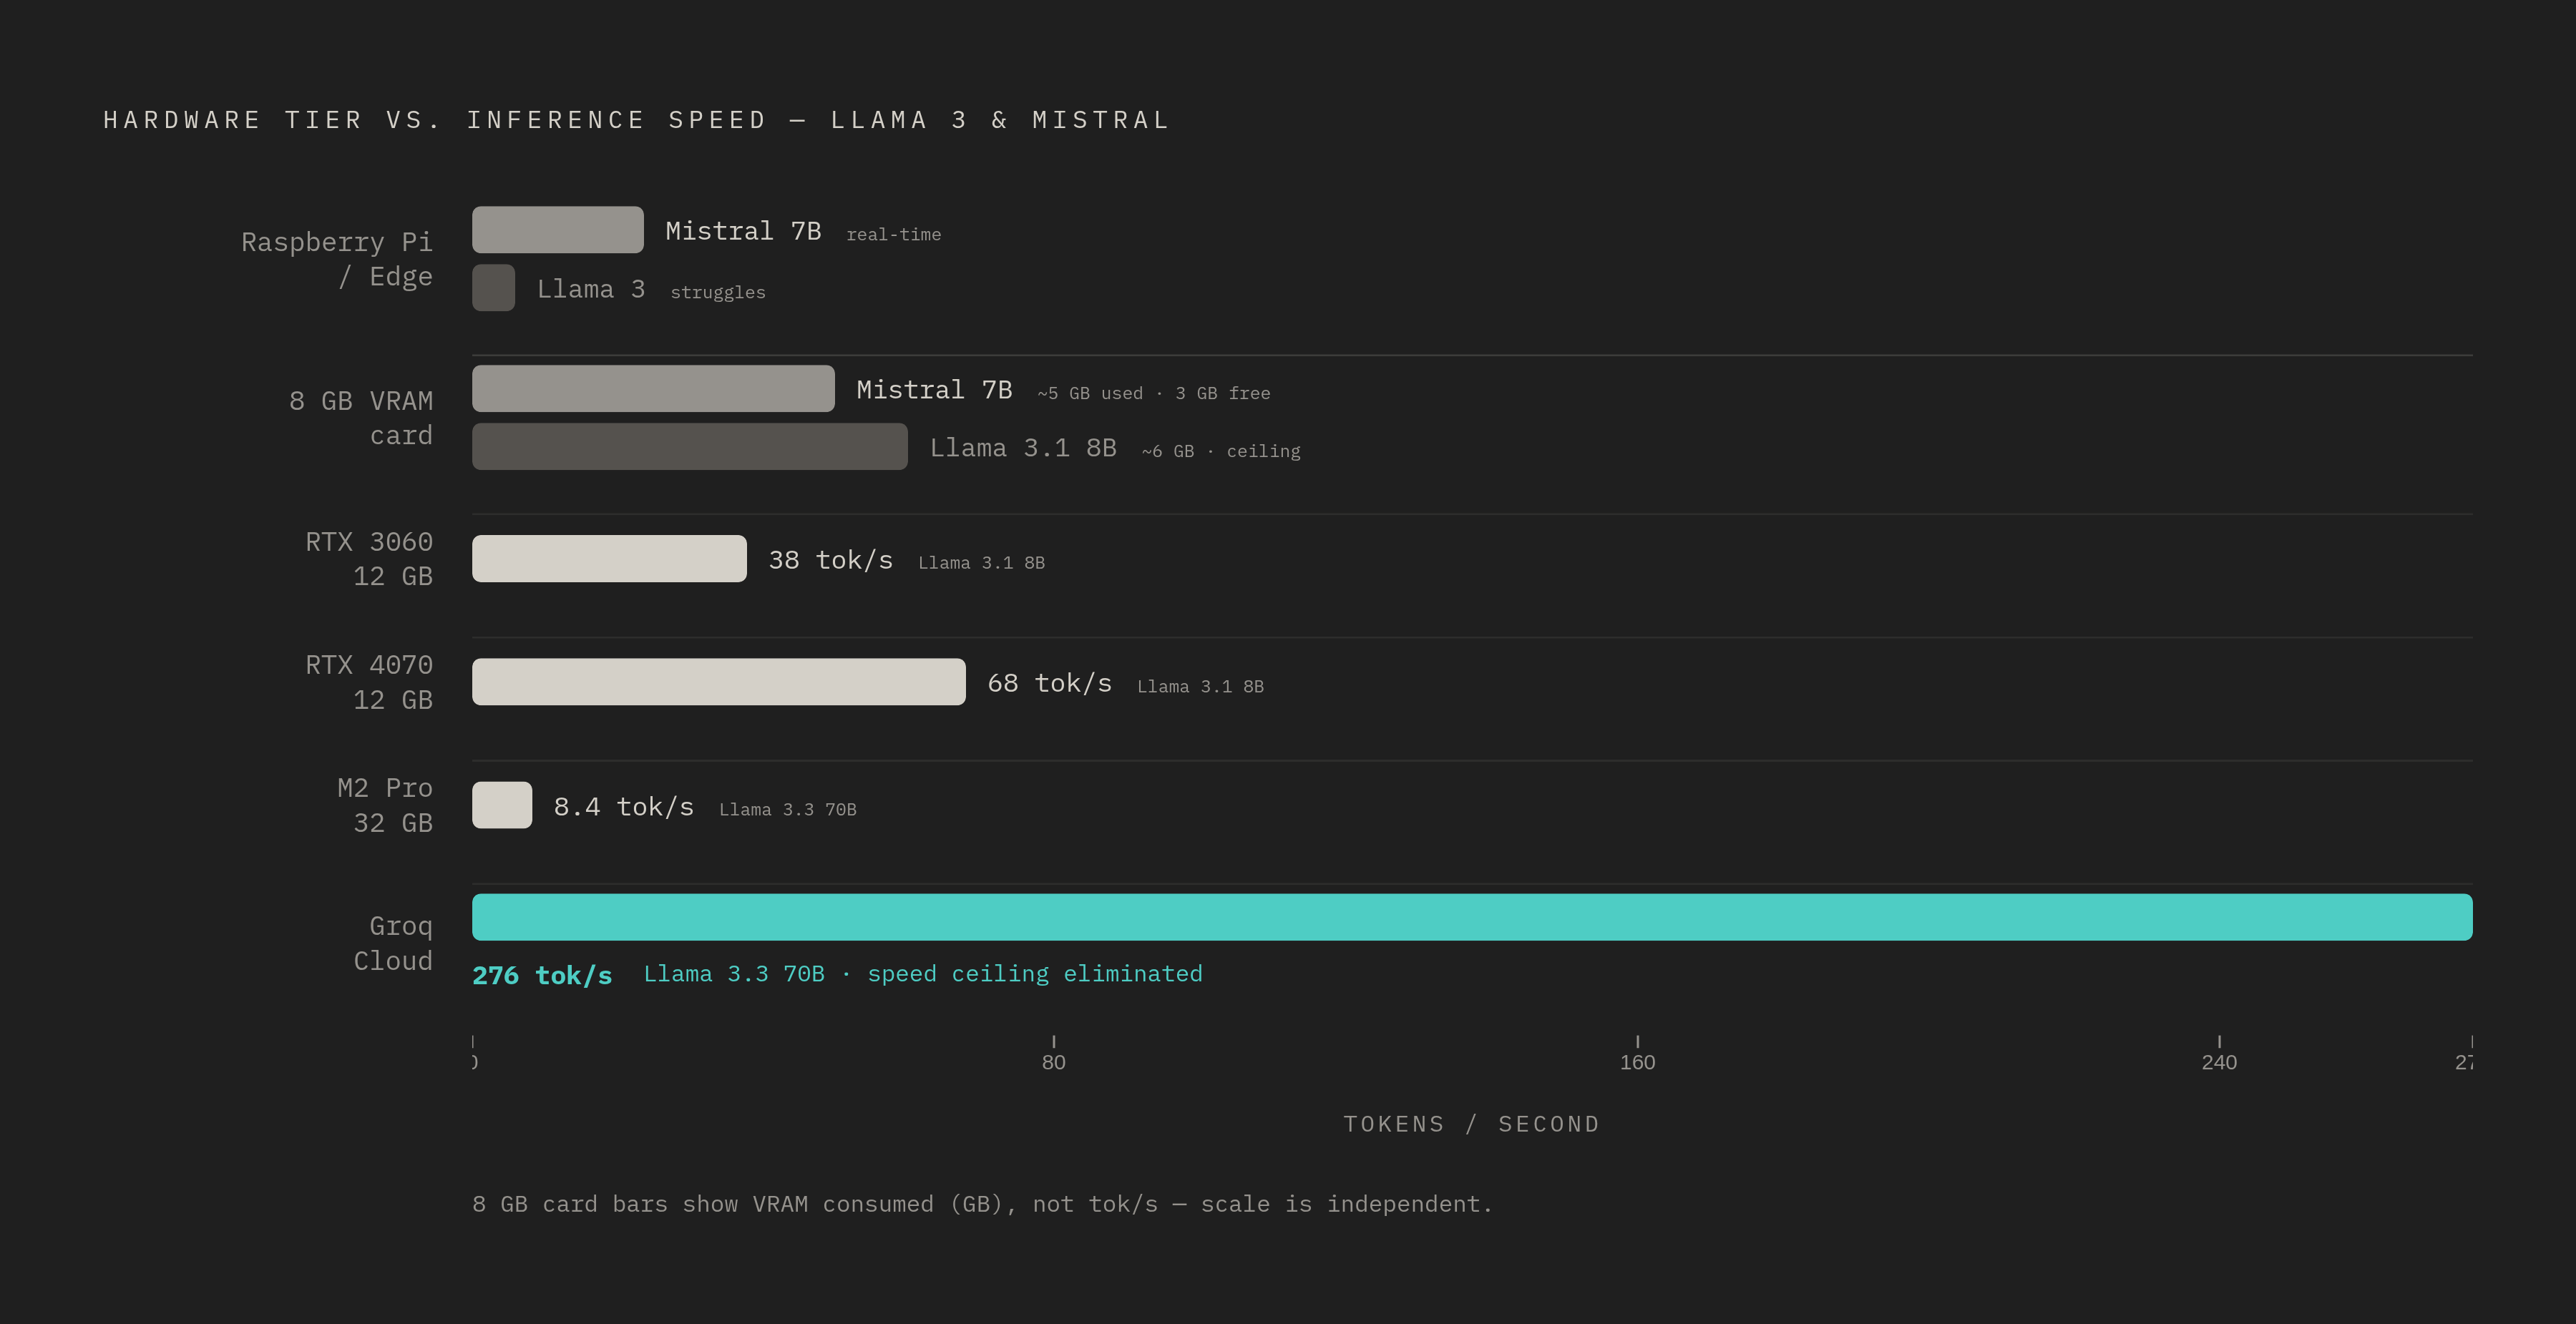Select the 'Llama 3.3 70B' note beside 8.4 tok/s

point(788,809)
